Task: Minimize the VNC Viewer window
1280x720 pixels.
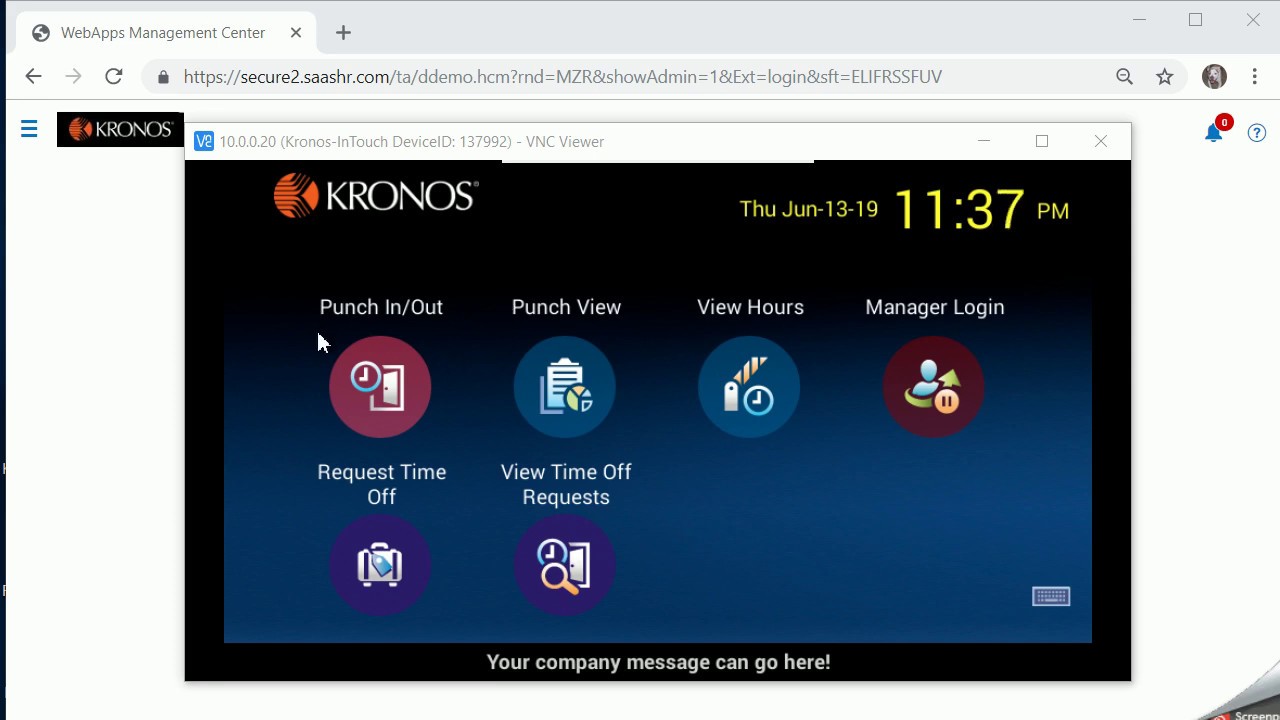Action: (x=984, y=141)
